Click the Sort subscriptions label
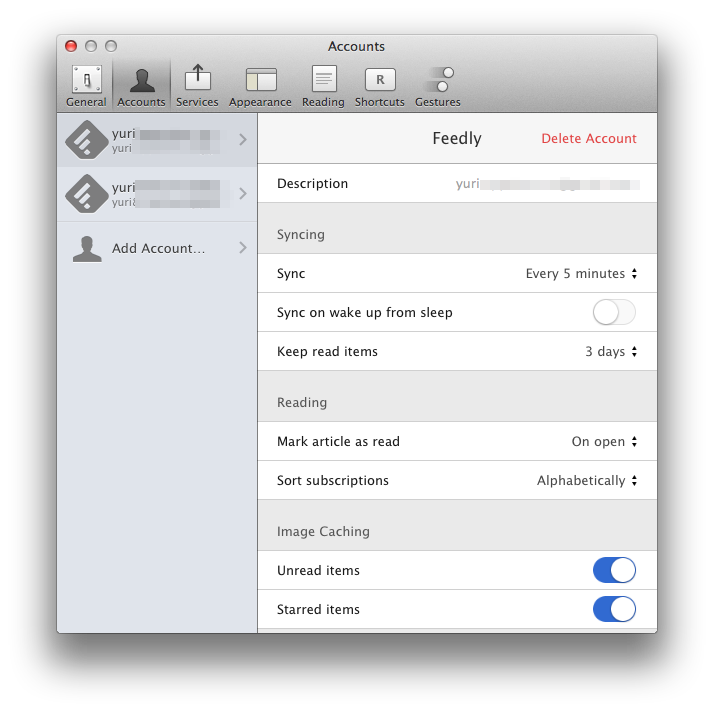The image size is (714, 712). pyautogui.click(x=333, y=481)
